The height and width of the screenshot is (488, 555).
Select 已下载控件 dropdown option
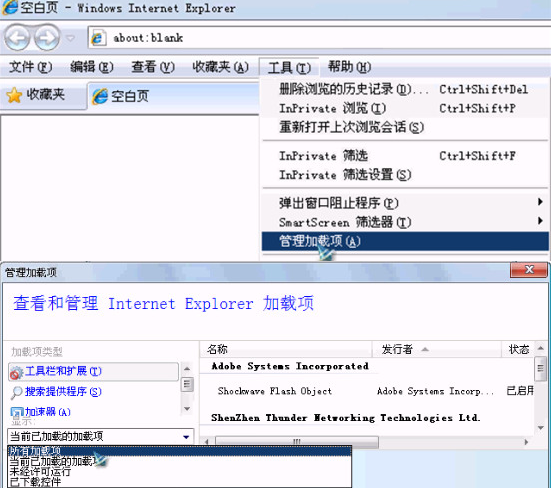179,482
